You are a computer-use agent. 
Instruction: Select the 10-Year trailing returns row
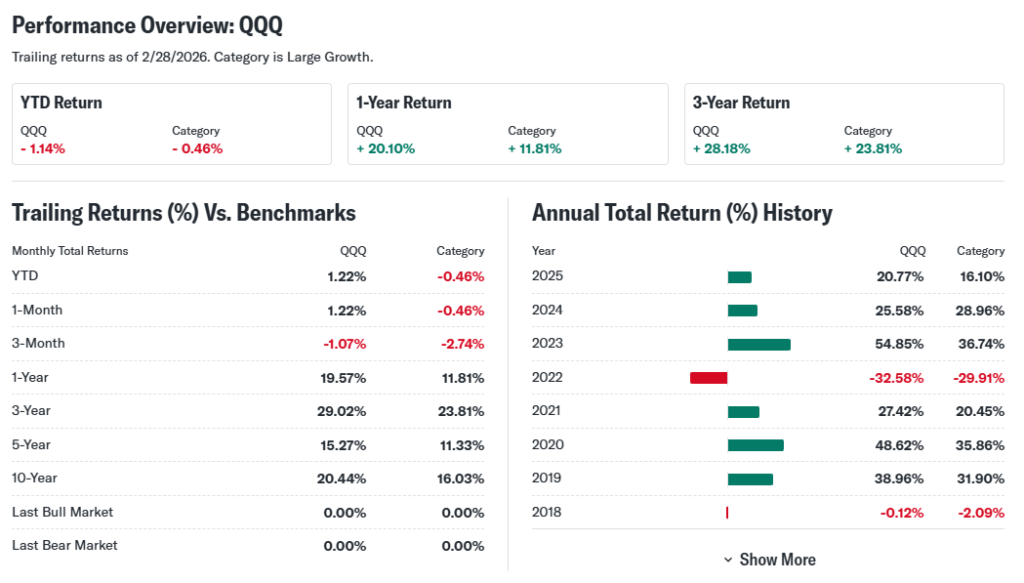click(248, 478)
